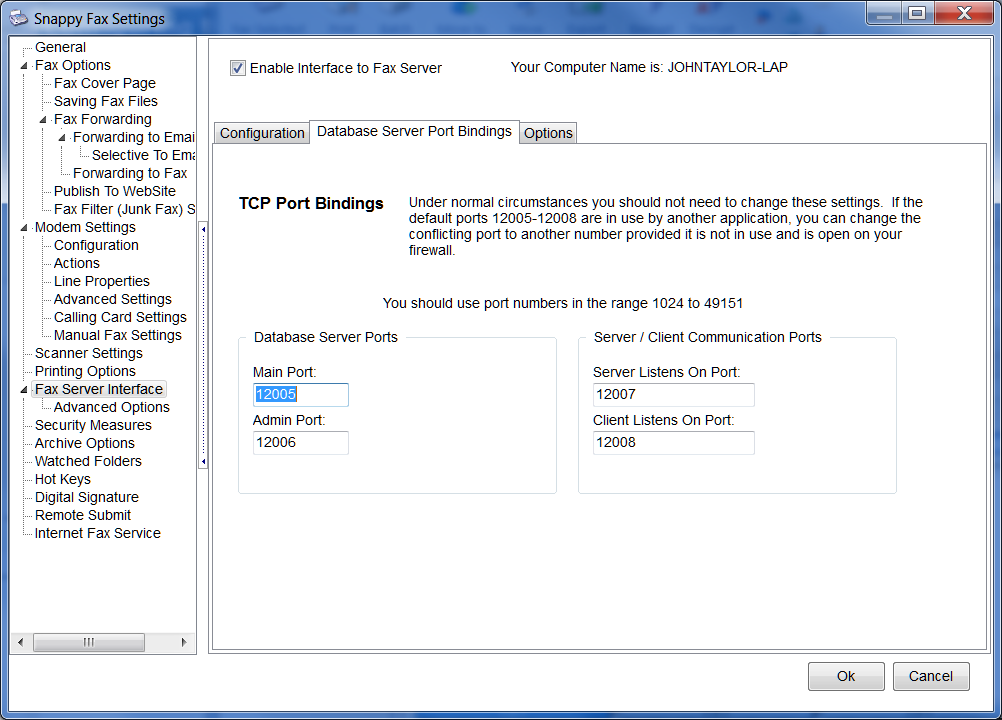
Task: Dismiss dialog with the Cancel button
Action: 931,676
